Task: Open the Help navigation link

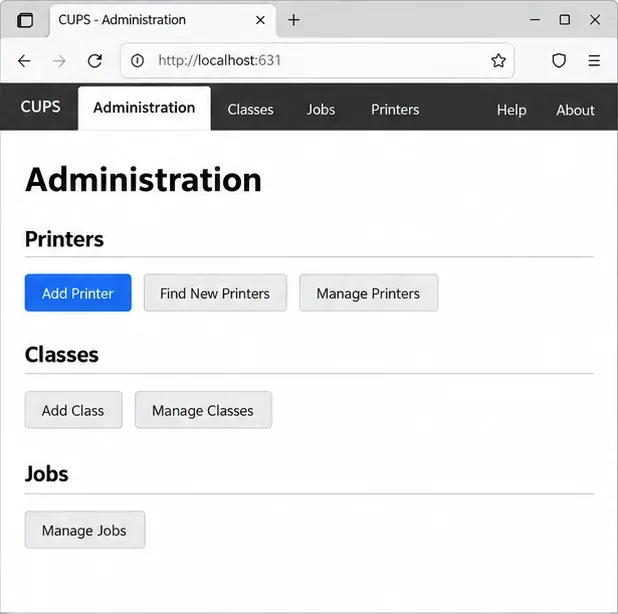Action: pyautogui.click(x=511, y=110)
